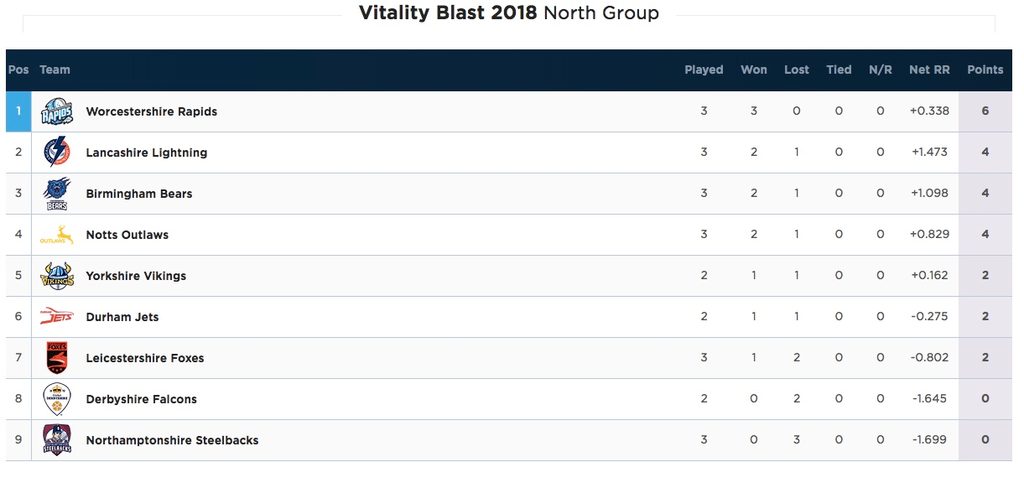Click the Yorkshire Vikings helmet logo

(57, 276)
